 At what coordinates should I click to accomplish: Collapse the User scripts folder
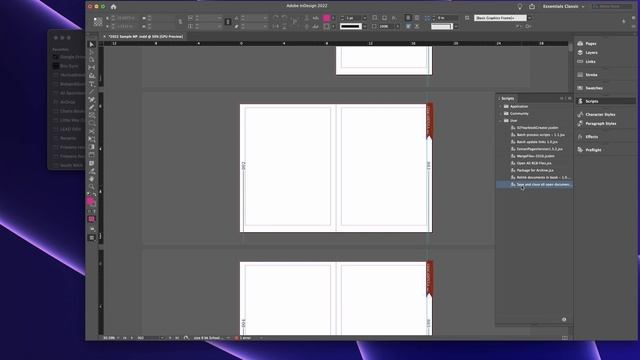pos(500,121)
